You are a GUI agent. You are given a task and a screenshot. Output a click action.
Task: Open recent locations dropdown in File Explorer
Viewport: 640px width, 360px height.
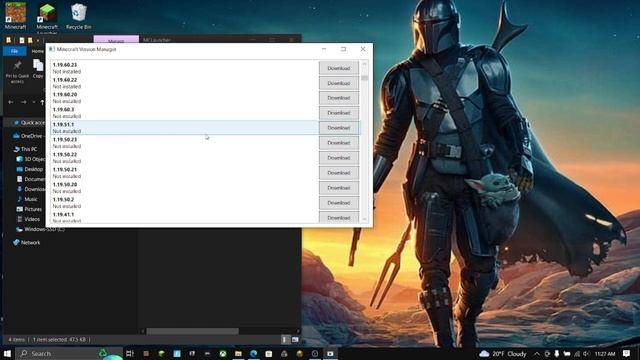34,102
